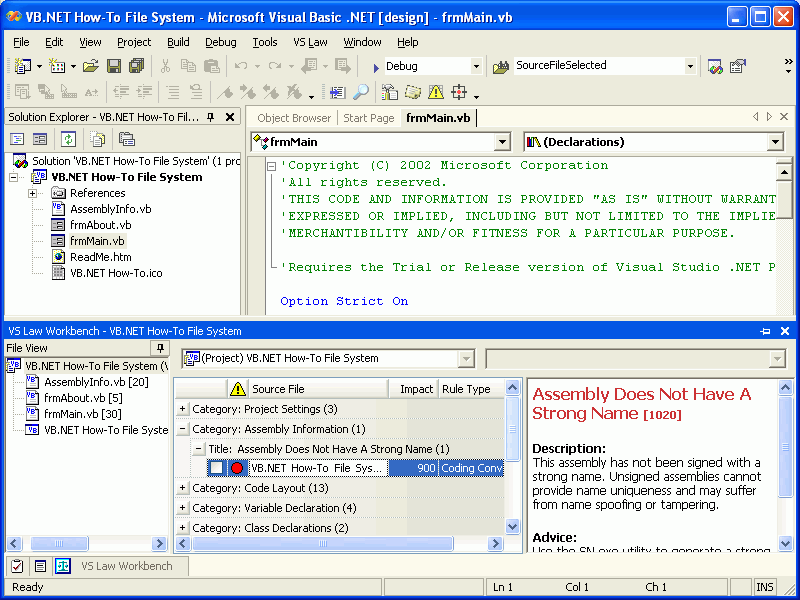
Task: Click Show All Files icon in Solution Explorer
Action: pos(97,139)
